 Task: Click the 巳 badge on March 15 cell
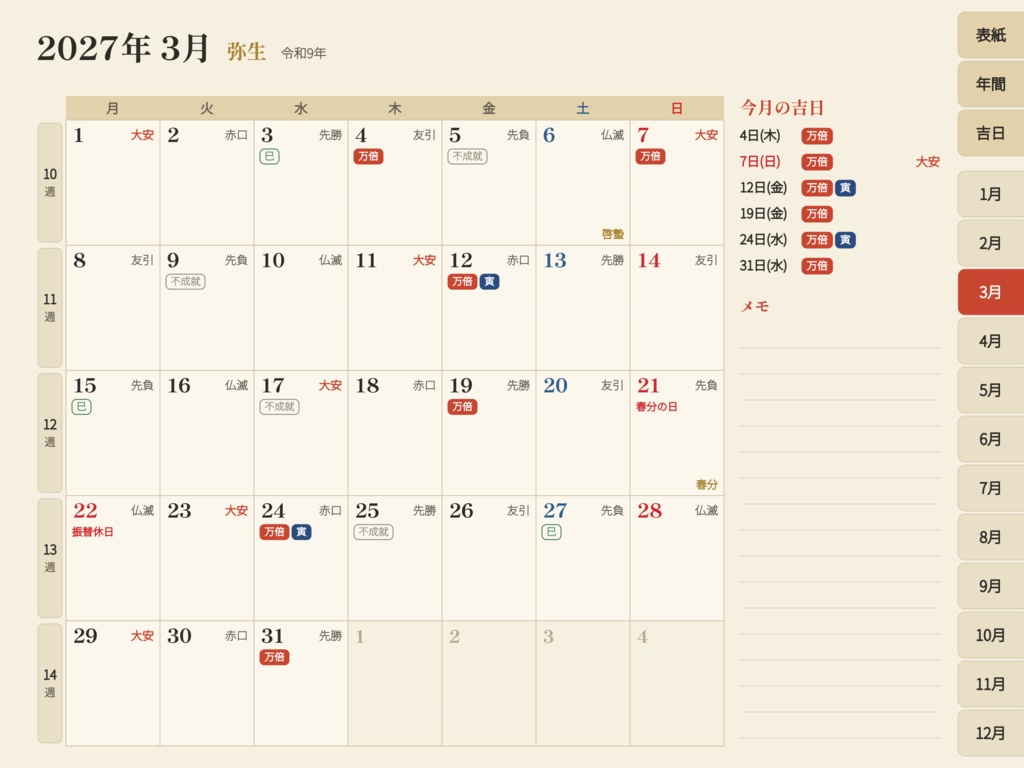(x=81, y=407)
